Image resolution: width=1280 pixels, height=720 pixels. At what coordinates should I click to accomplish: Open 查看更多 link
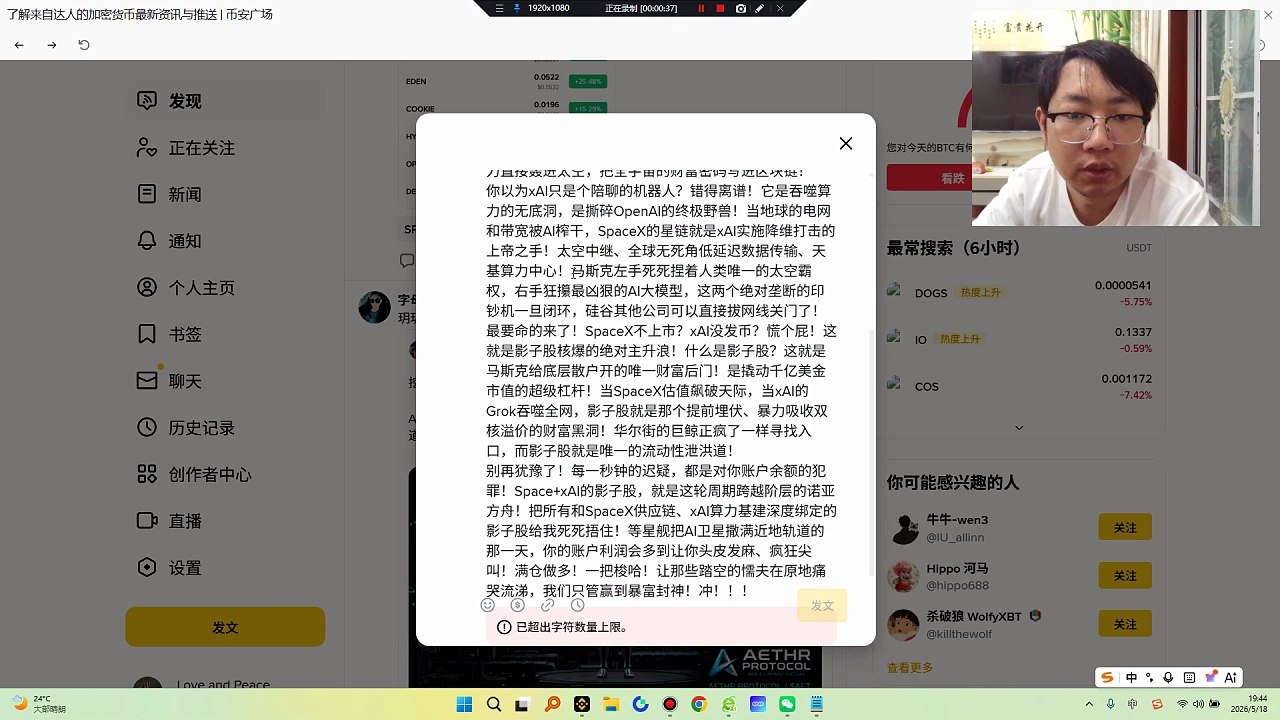(910, 668)
